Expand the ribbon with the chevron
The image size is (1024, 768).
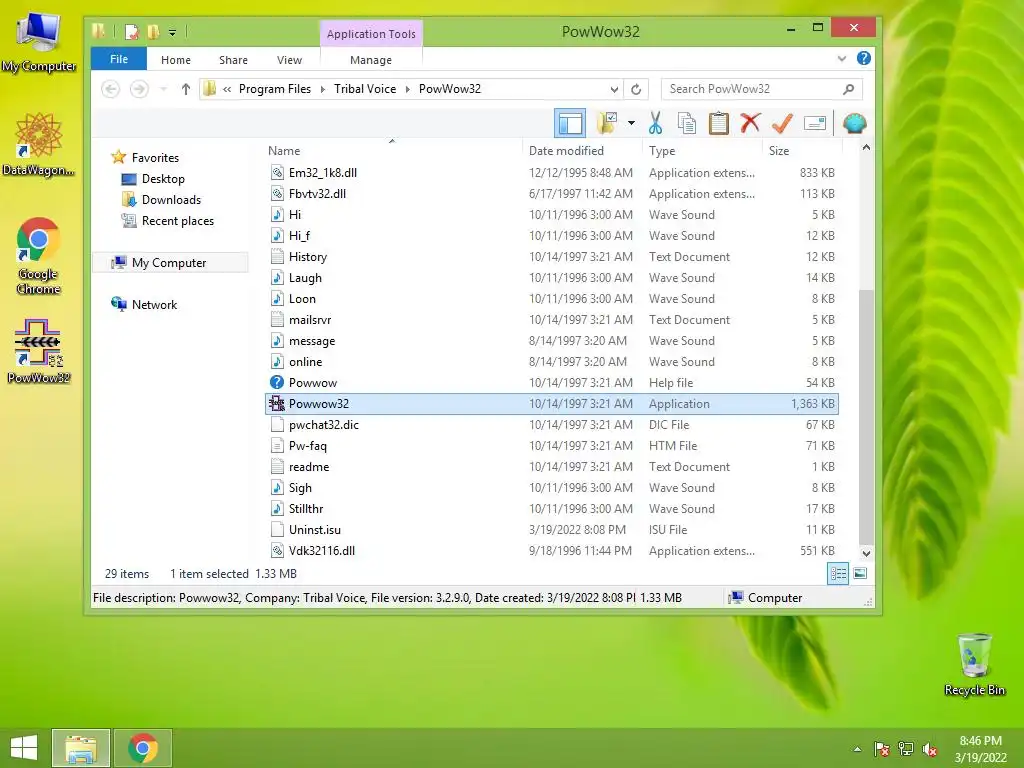(x=842, y=59)
